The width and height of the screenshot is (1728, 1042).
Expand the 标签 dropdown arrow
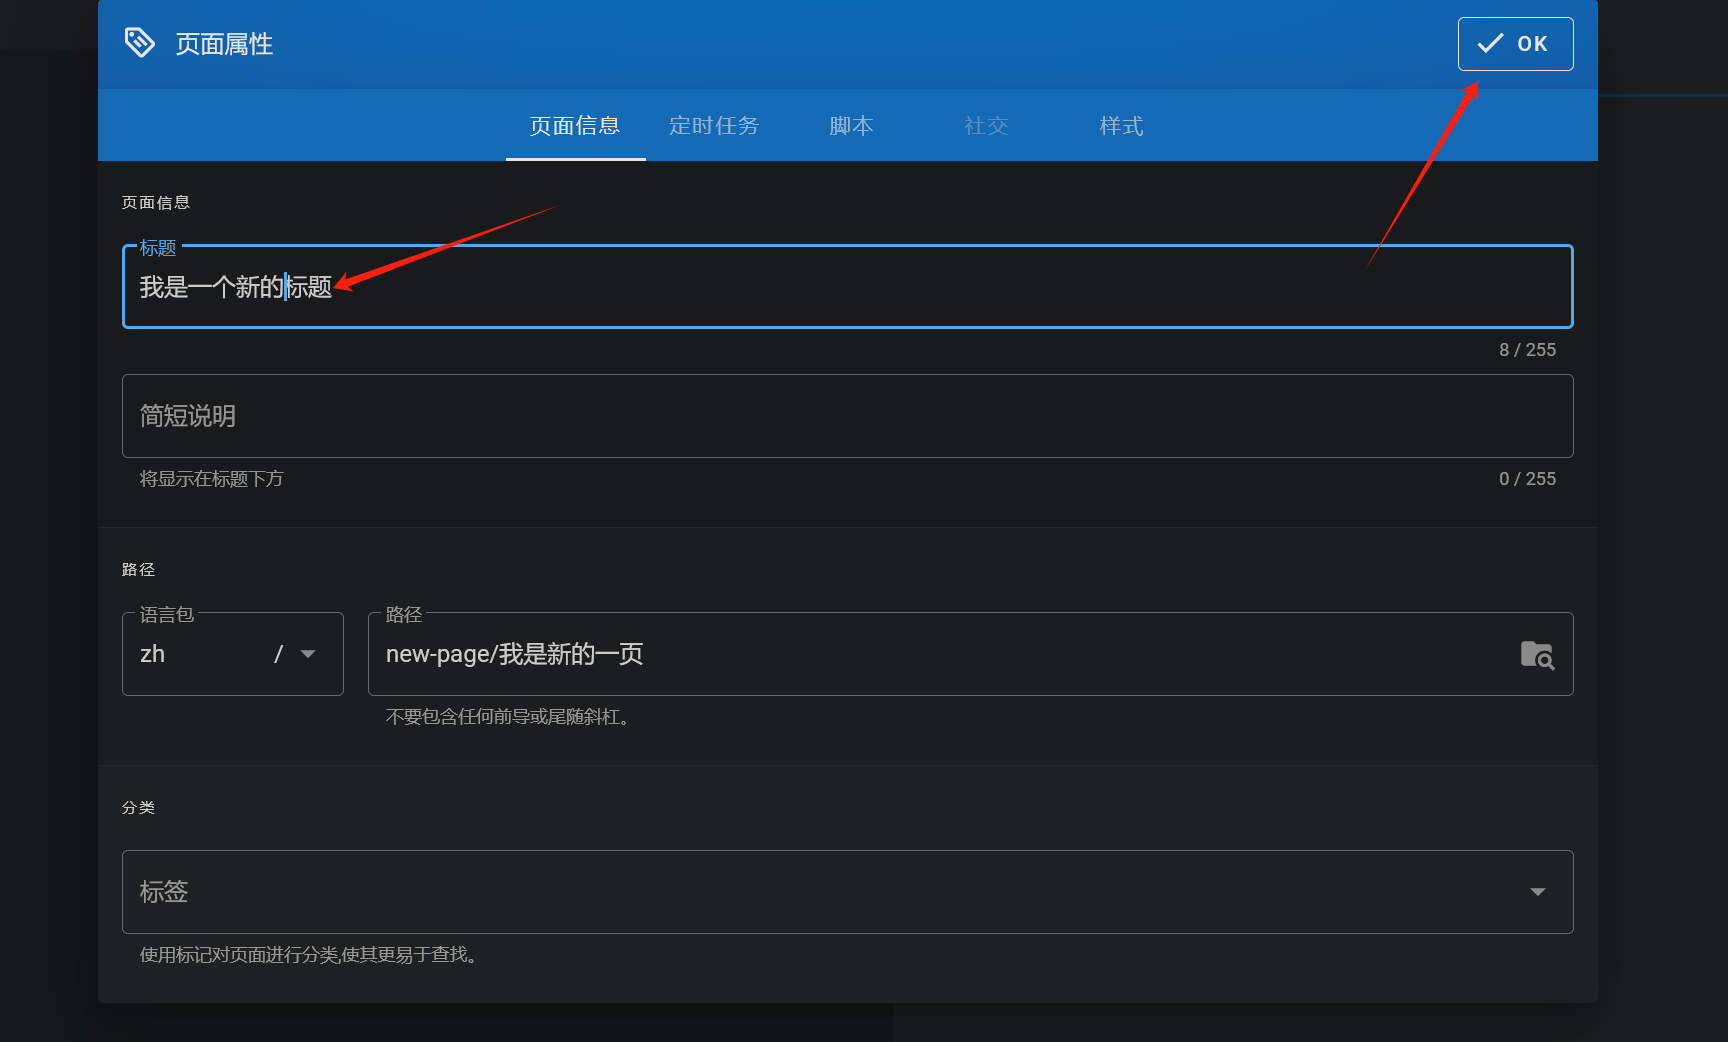pyautogui.click(x=1537, y=892)
